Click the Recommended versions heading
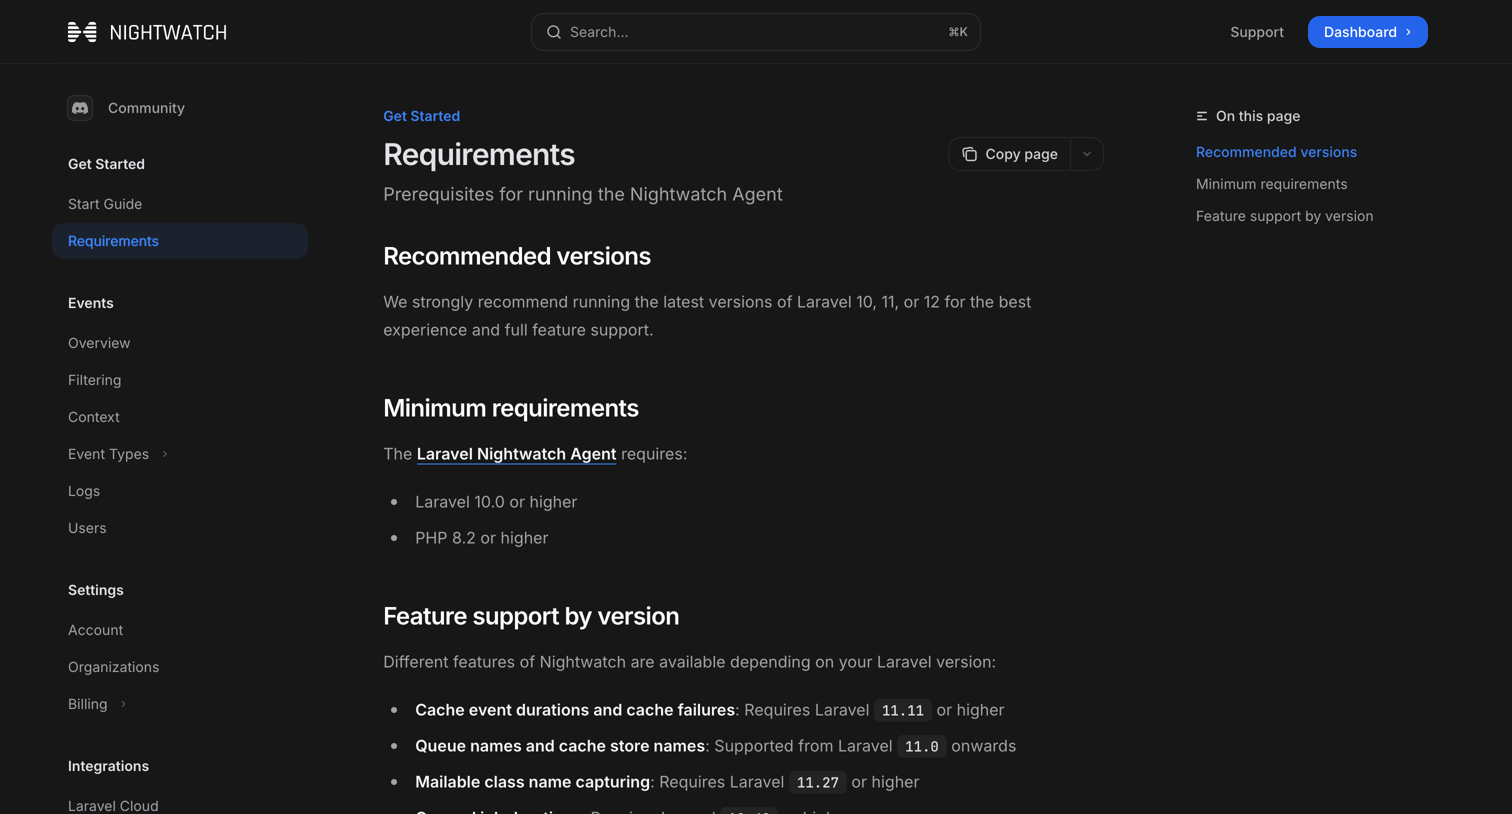Viewport: 1512px width, 814px height. (x=516, y=256)
